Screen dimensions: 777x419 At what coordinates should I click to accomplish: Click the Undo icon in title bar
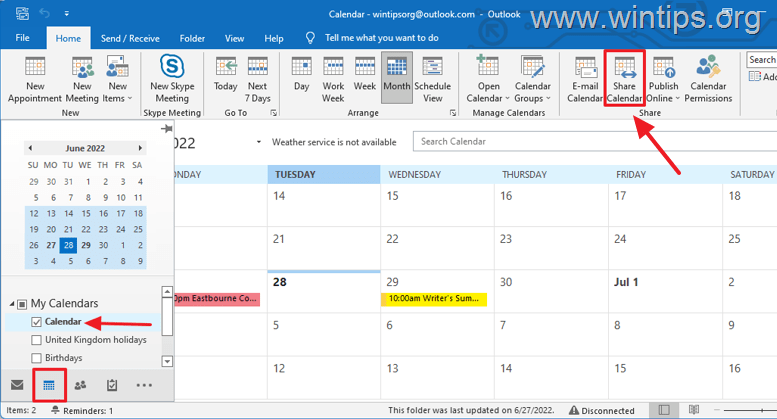(x=45, y=13)
